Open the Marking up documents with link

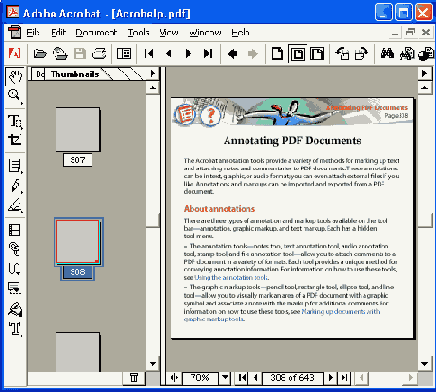coord(340,311)
